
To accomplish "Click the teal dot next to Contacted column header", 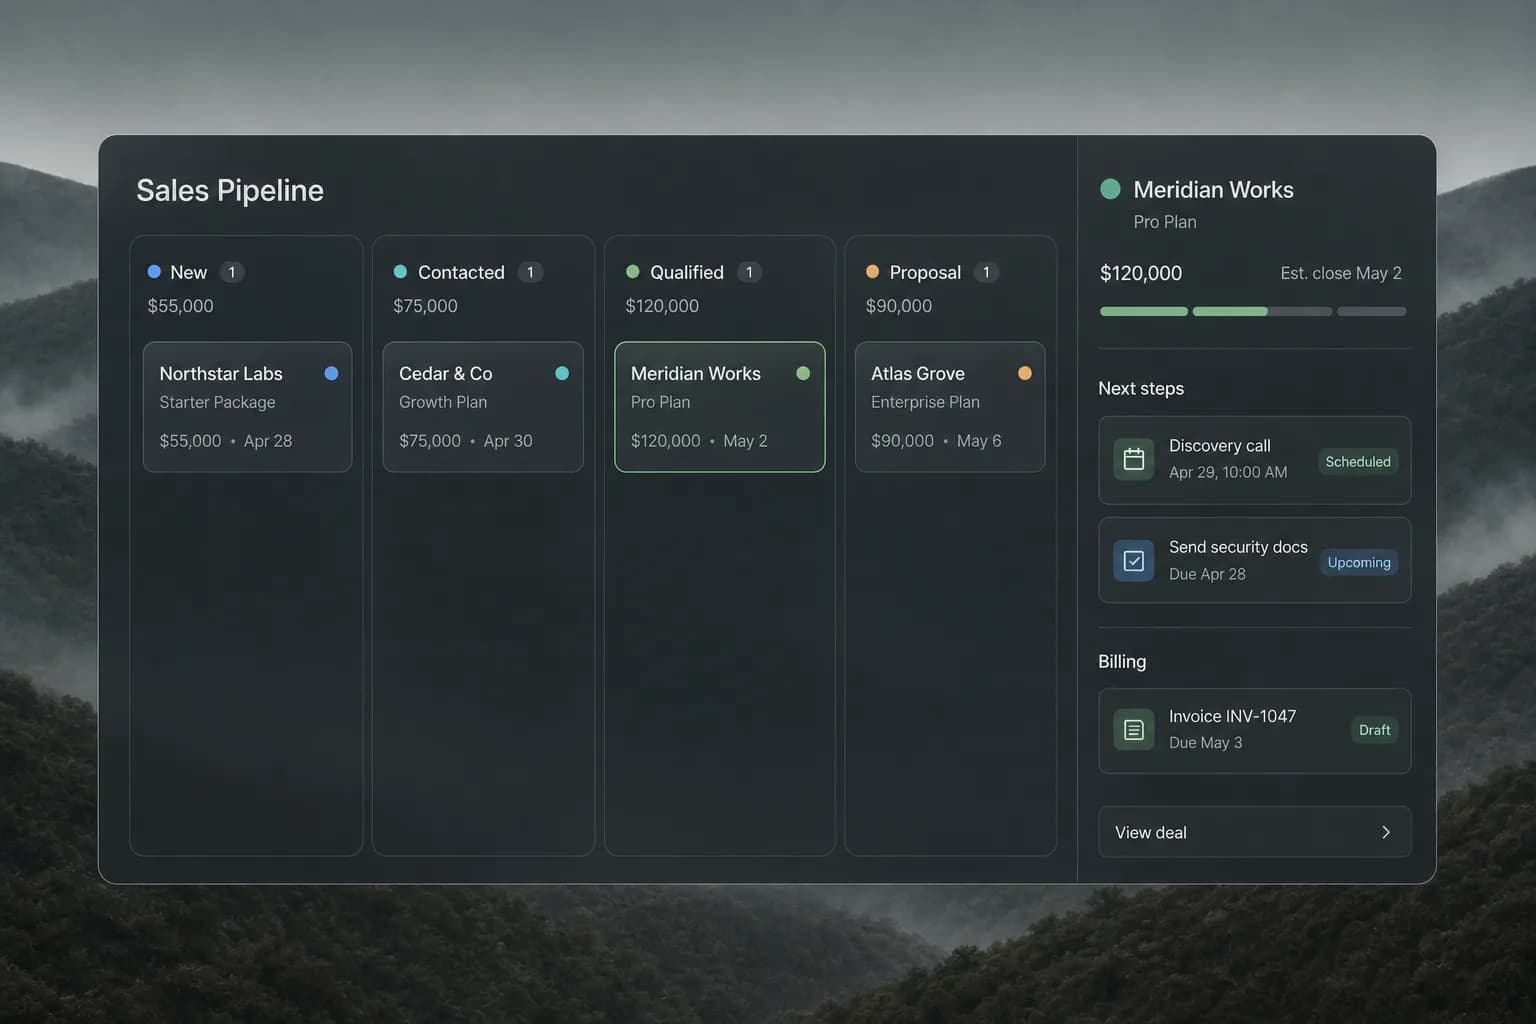I will click(x=400, y=271).
